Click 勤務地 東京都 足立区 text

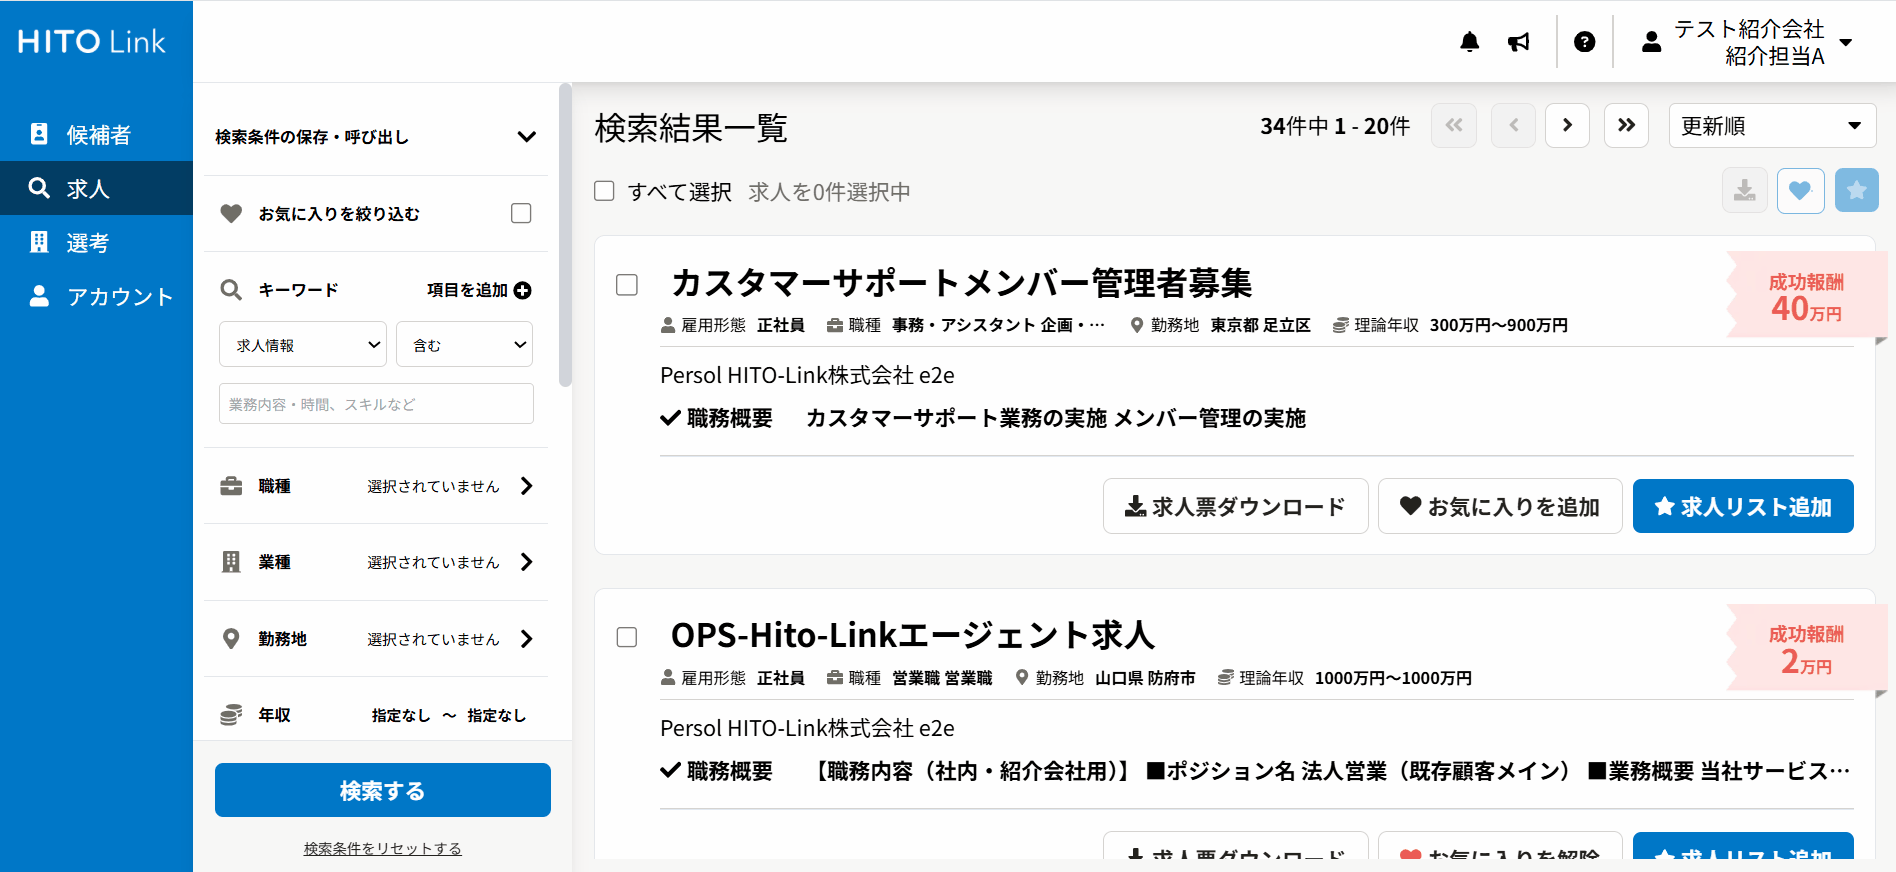[1220, 325]
